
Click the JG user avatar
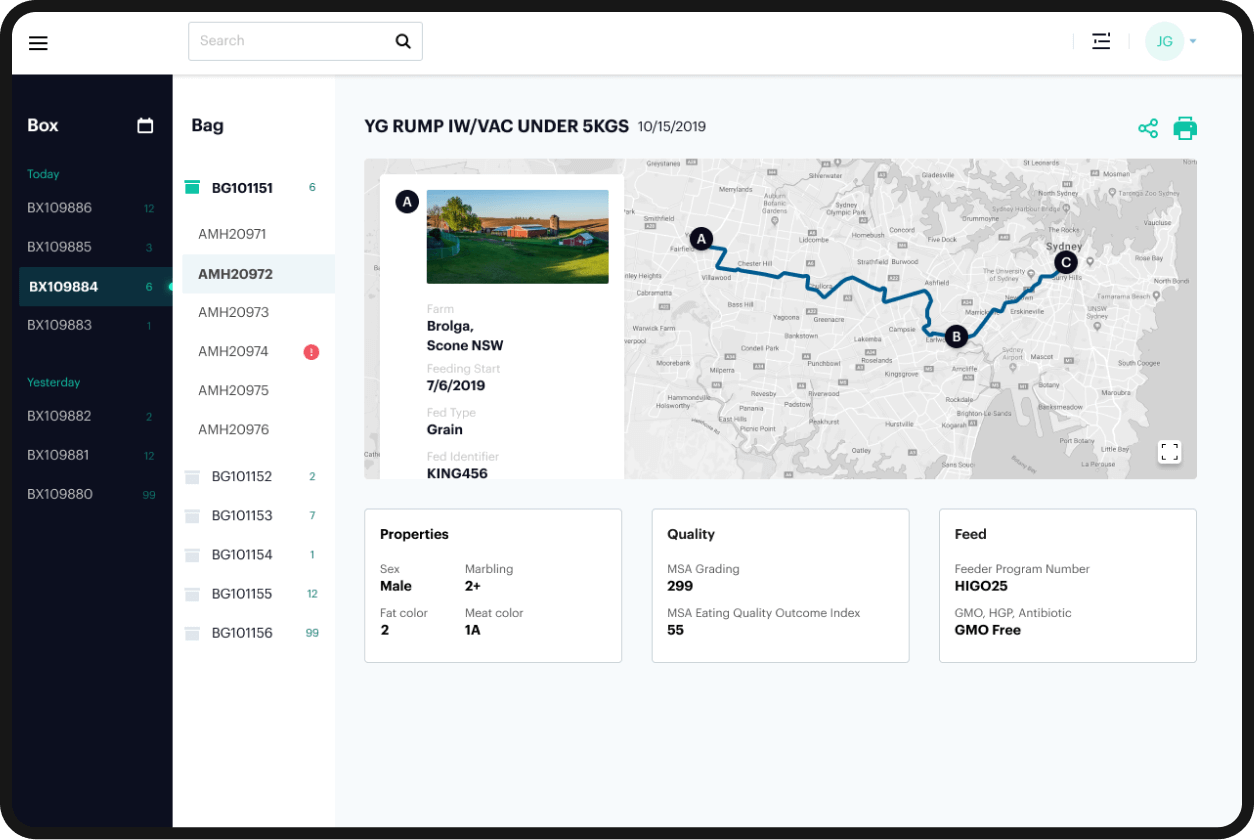coord(1163,41)
